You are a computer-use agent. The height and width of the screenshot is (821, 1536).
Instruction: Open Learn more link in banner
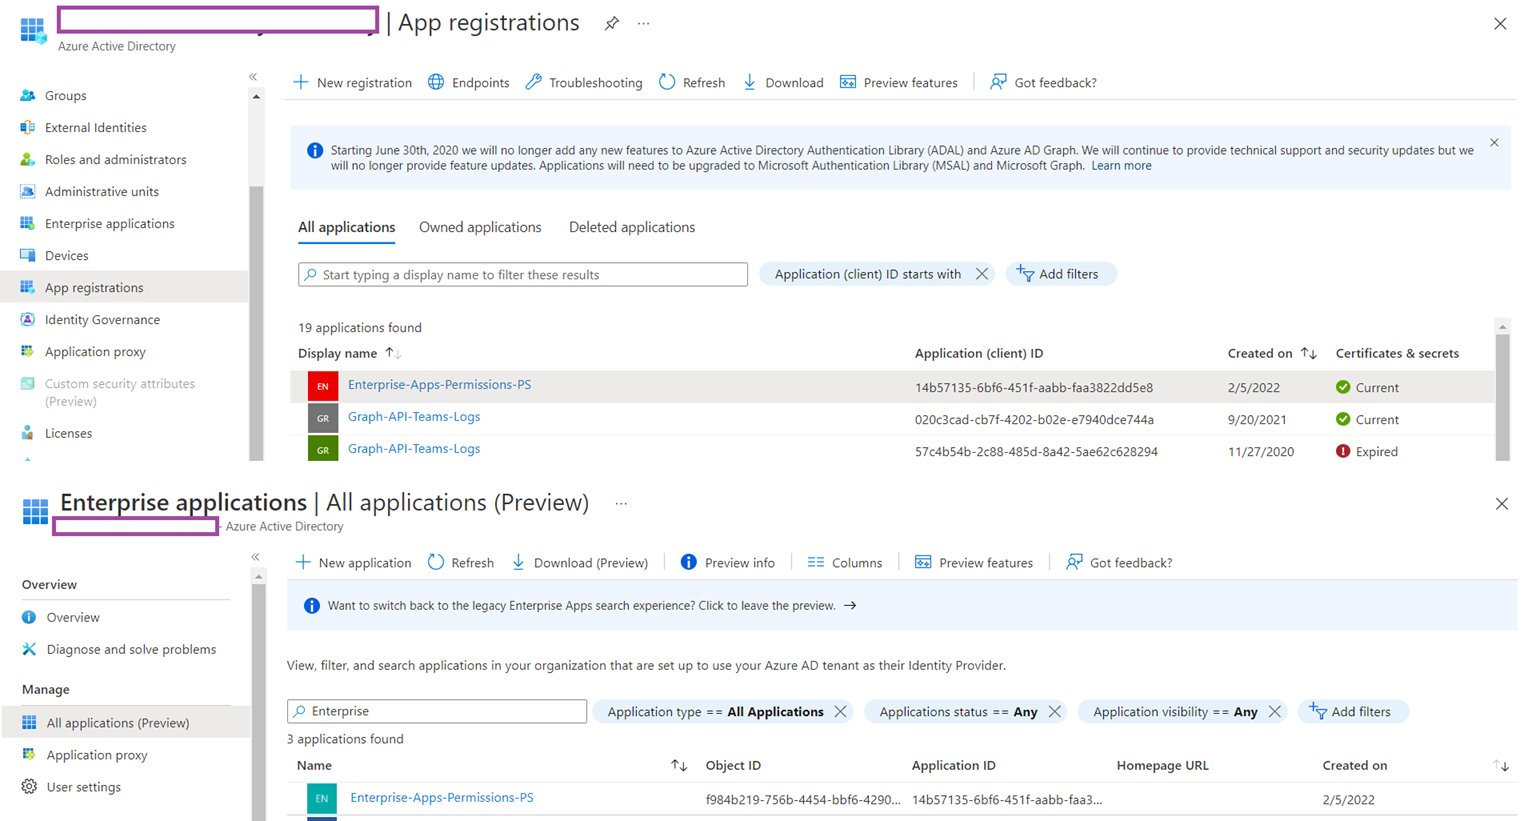point(1121,166)
